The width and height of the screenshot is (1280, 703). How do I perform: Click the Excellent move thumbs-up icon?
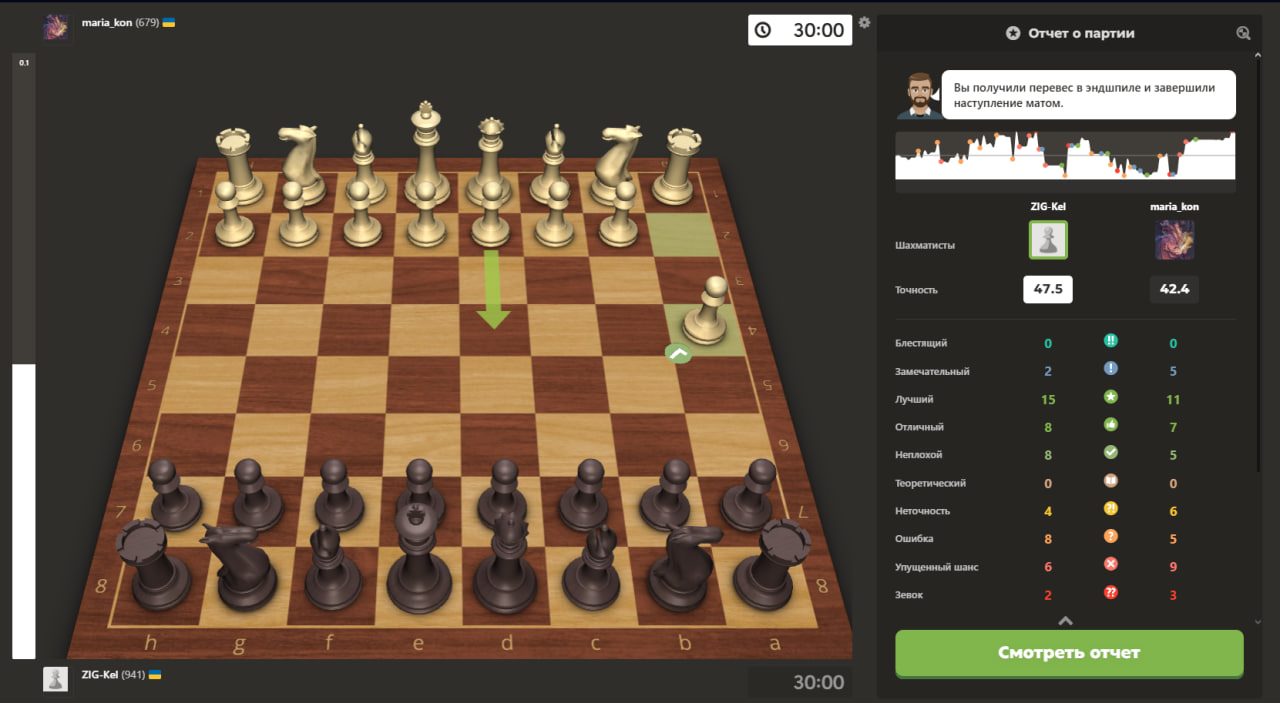[1110, 426]
